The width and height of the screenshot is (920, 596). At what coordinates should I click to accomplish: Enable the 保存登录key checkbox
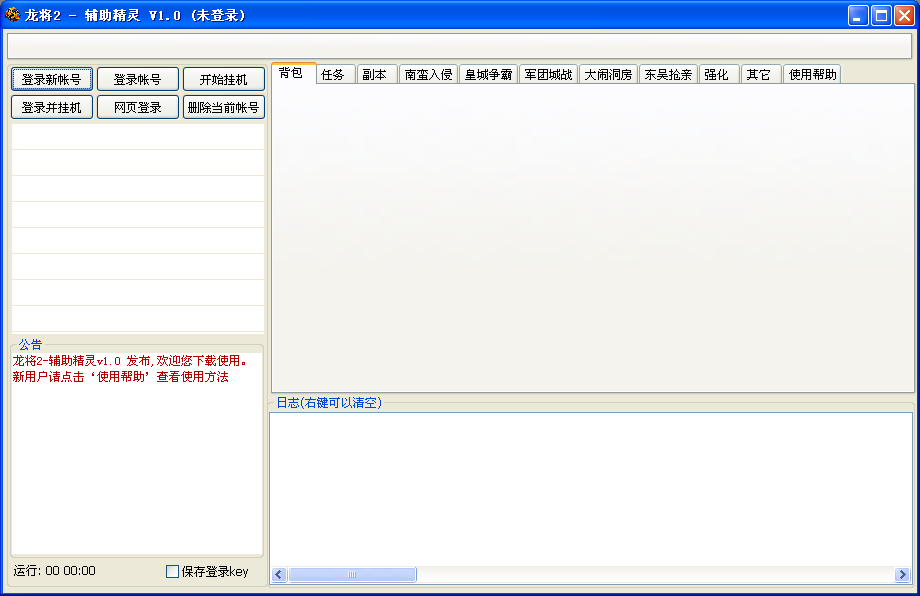tap(172, 571)
